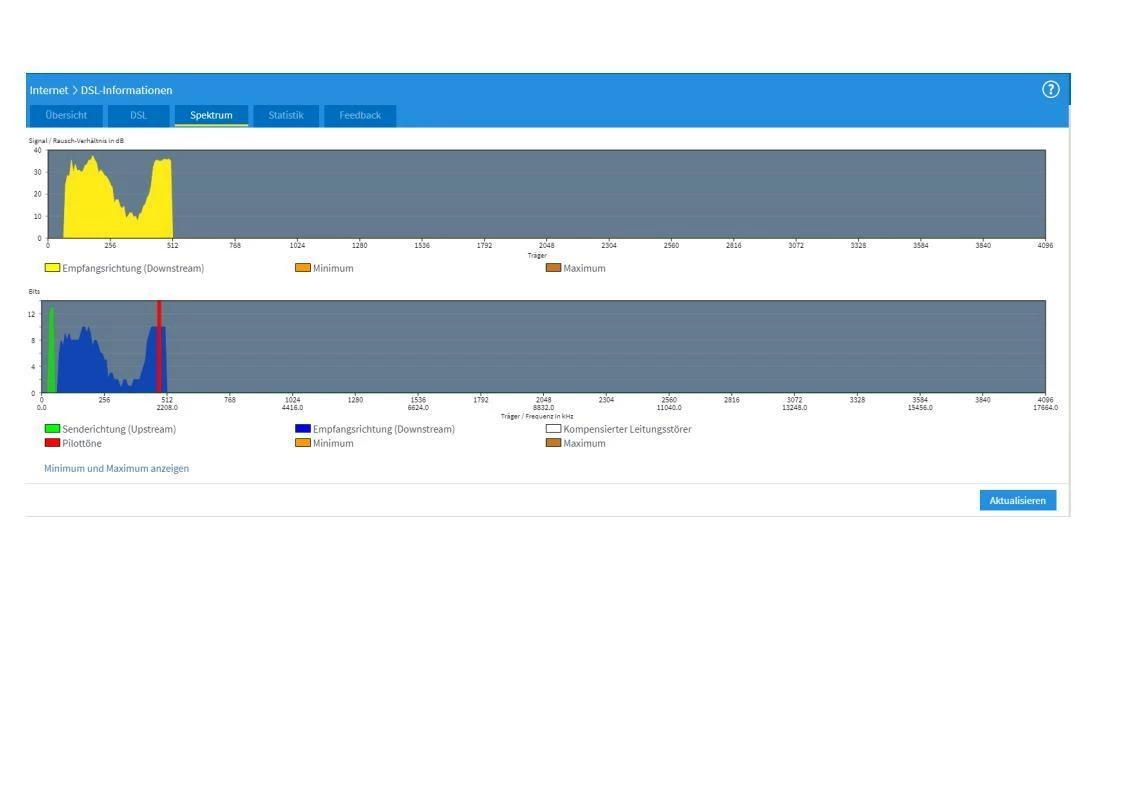Click the Internet breadcrumb link
Image resolution: width=1122 pixels, height=793 pixels.
click(49, 90)
